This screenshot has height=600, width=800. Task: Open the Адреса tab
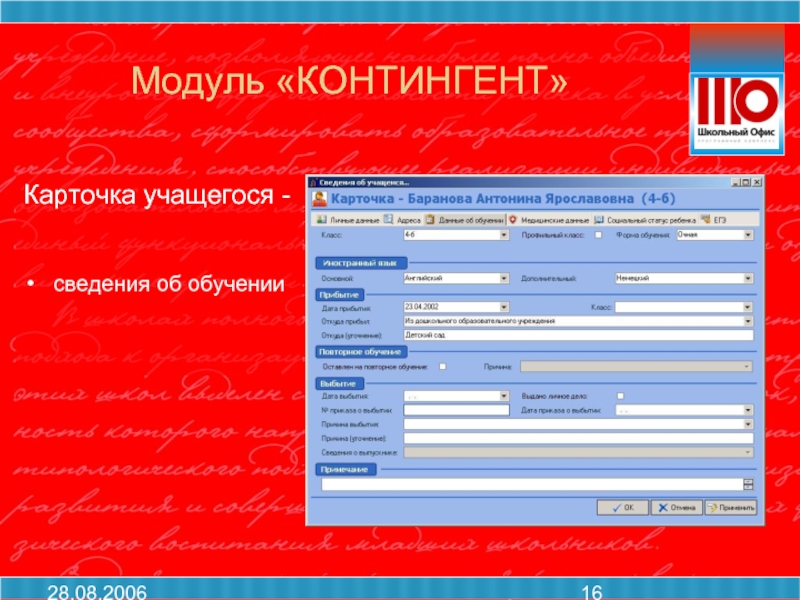403,220
